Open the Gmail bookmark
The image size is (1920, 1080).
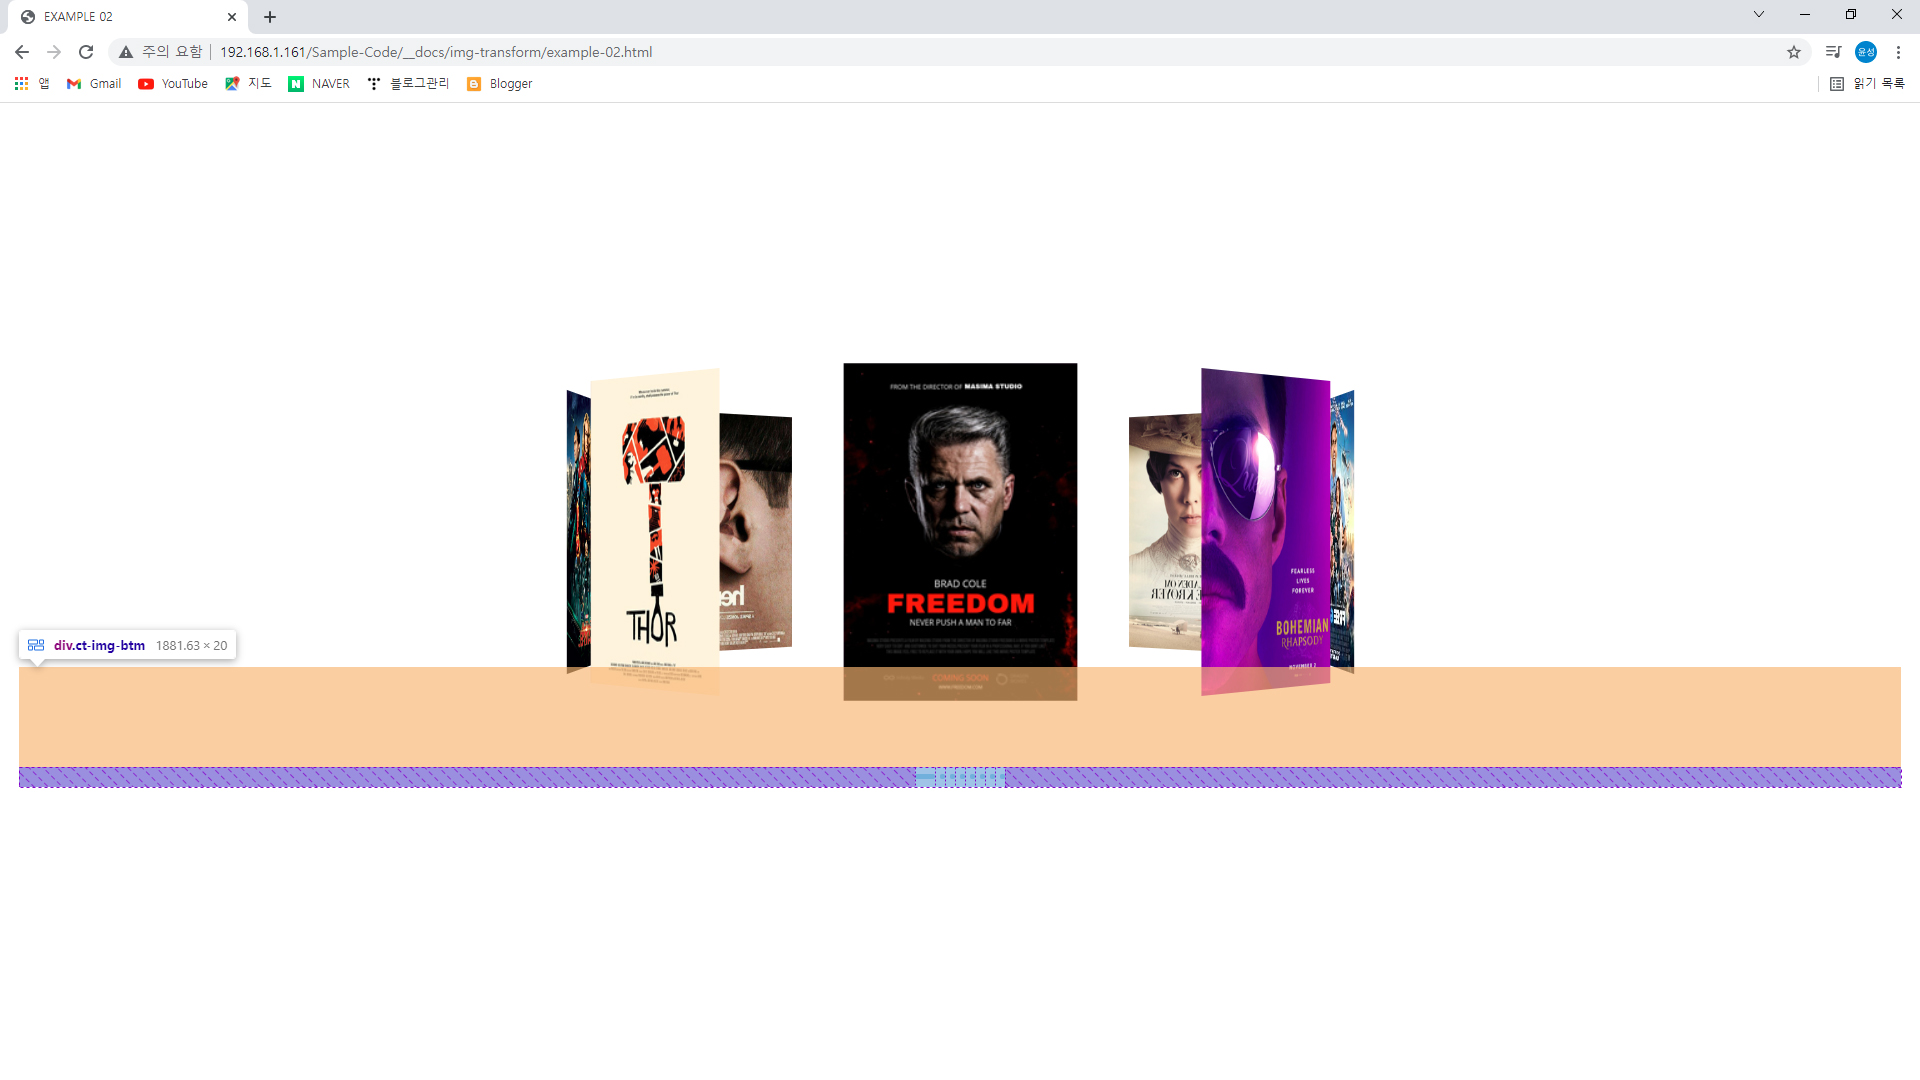pos(94,84)
